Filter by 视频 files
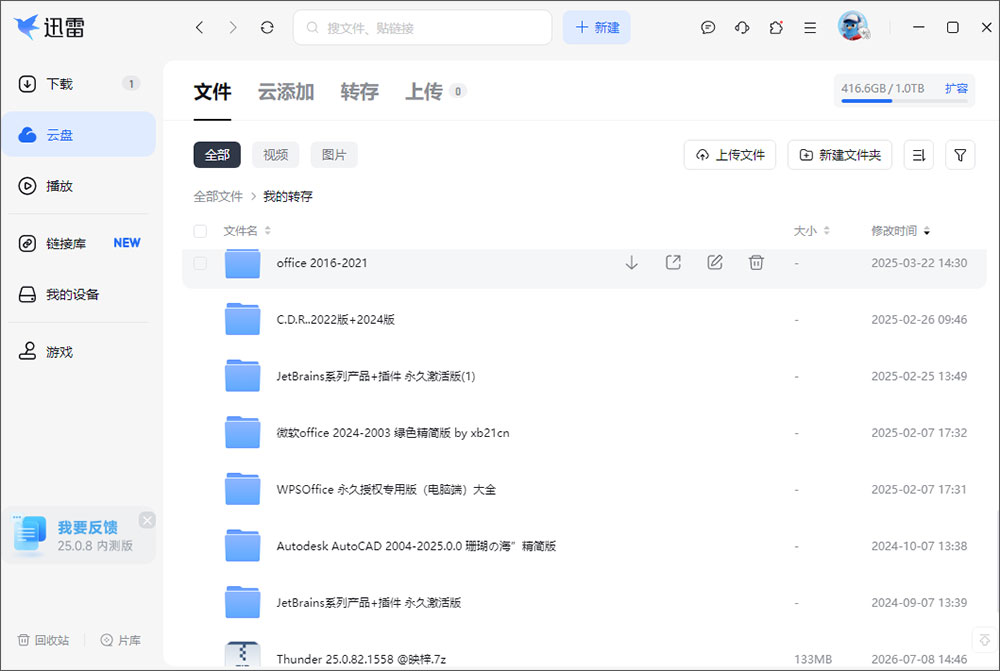This screenshot has height=671, width=1000. [276, 155]
